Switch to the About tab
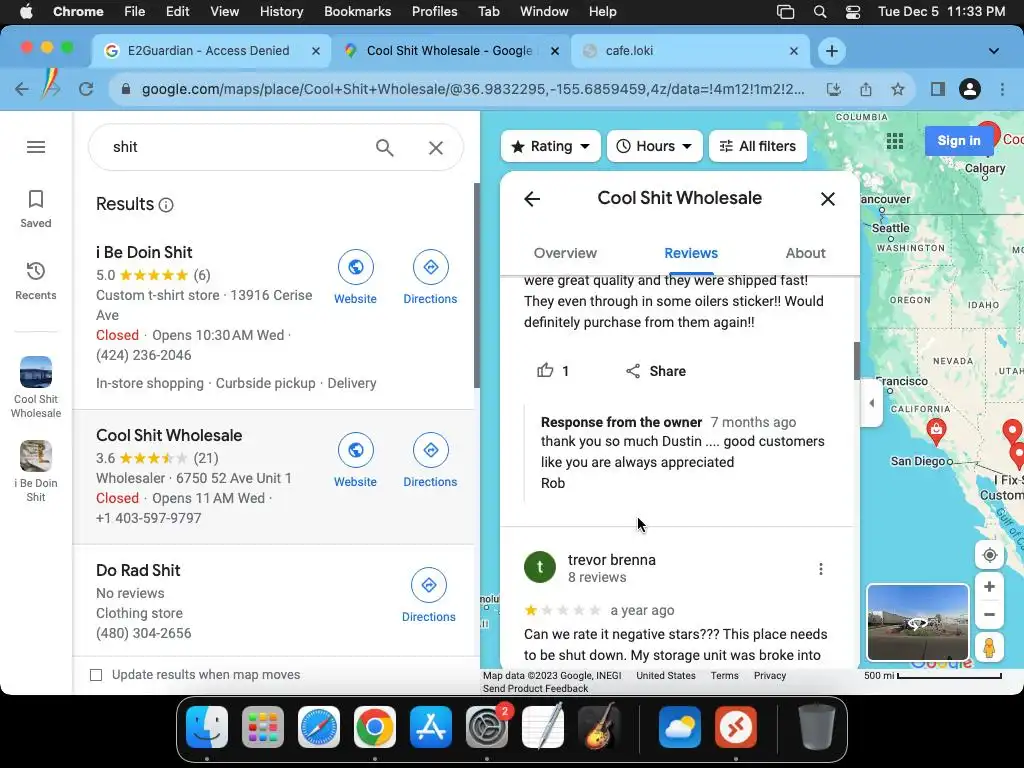 click(x=805, y=253)
